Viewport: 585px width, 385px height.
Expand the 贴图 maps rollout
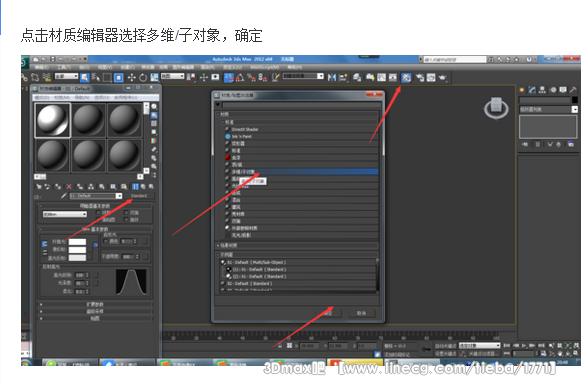coord(96,318)
